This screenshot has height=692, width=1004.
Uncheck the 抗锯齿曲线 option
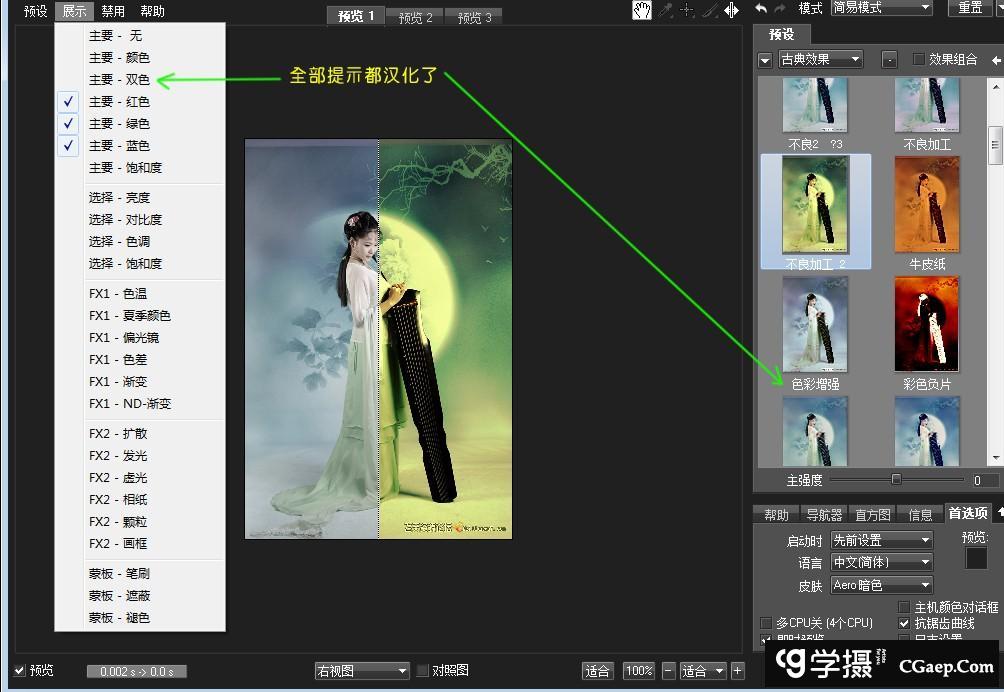point(905,623)
